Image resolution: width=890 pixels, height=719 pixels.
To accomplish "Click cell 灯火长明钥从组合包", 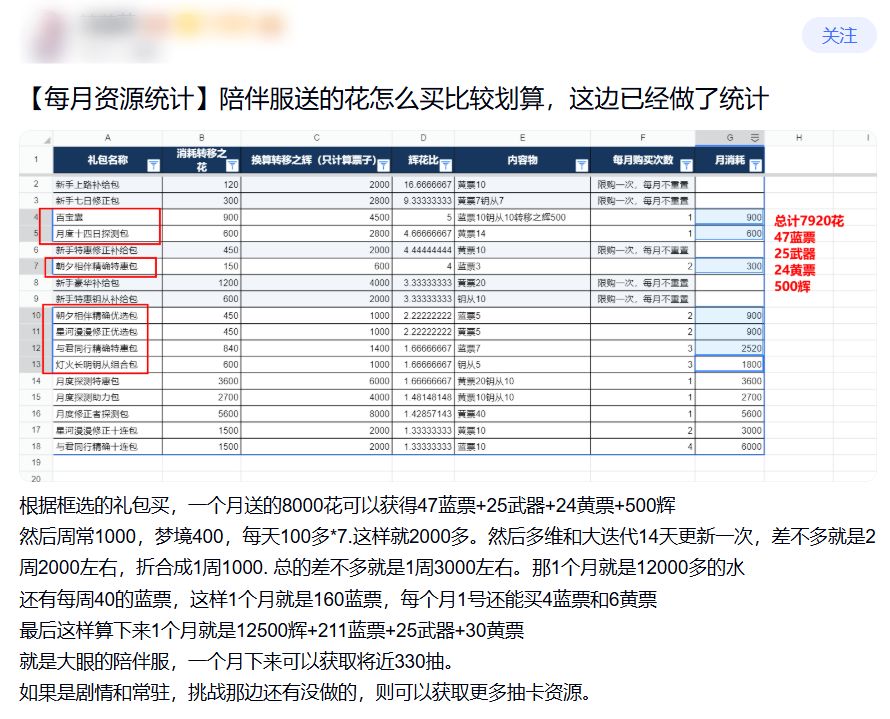I will (108, 365).
